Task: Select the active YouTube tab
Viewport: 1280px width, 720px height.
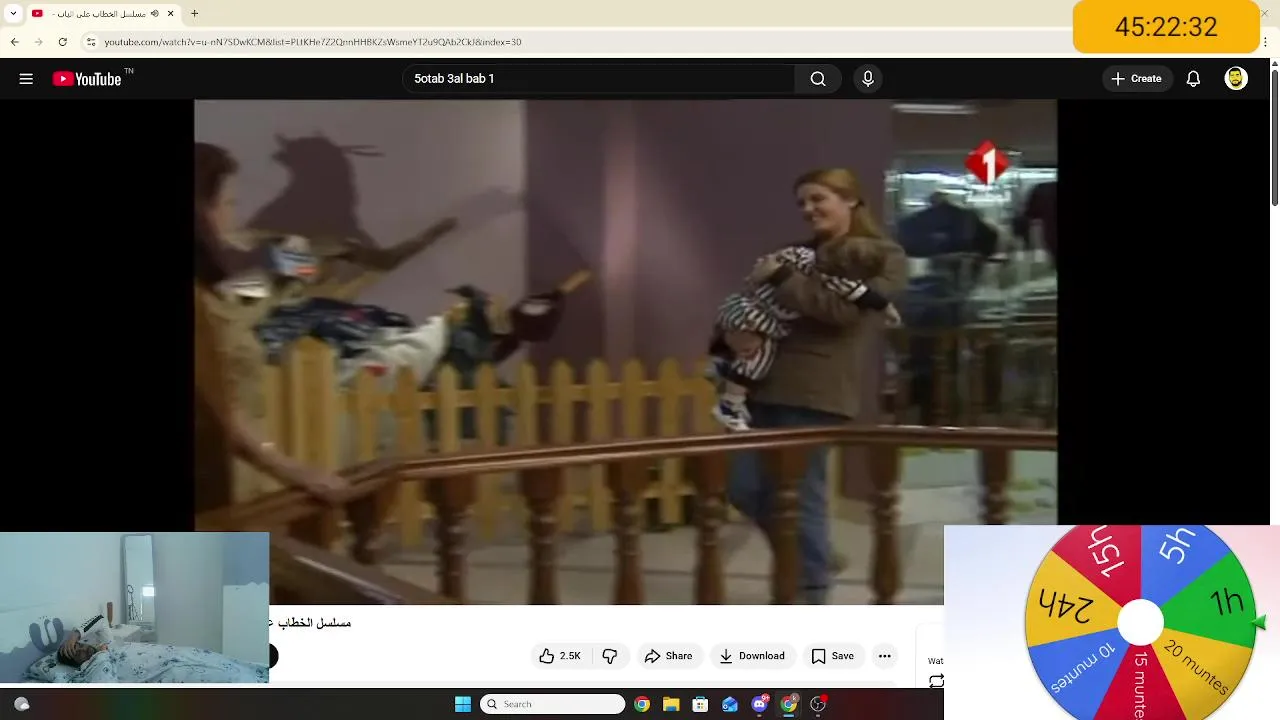Action: 103,14
